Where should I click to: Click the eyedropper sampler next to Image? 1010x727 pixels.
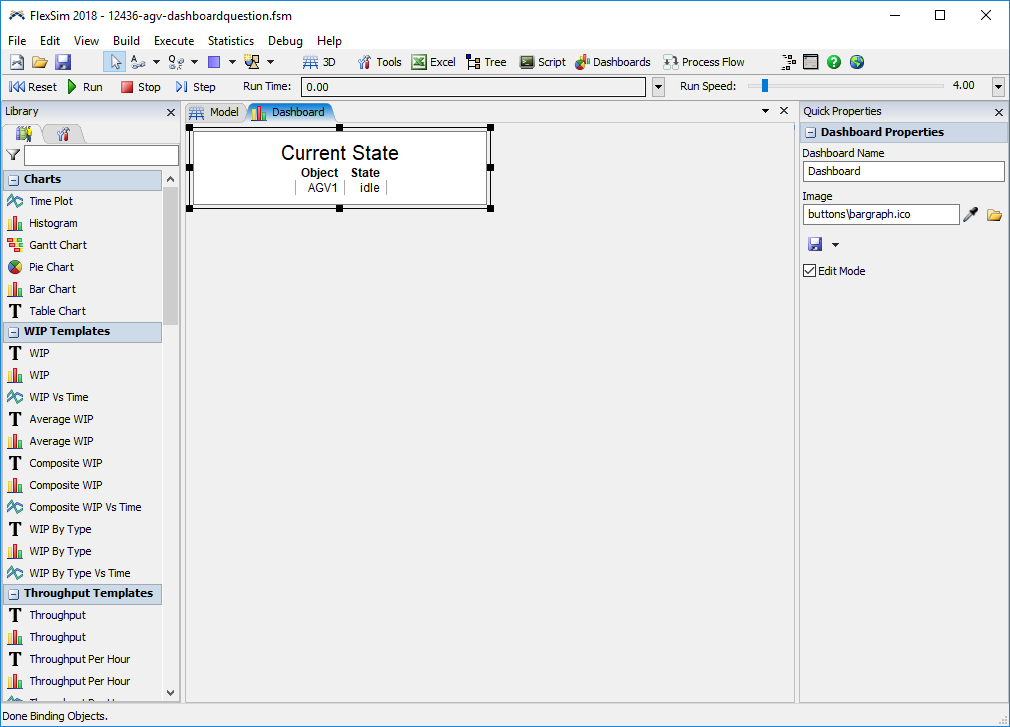click(970, 214)
